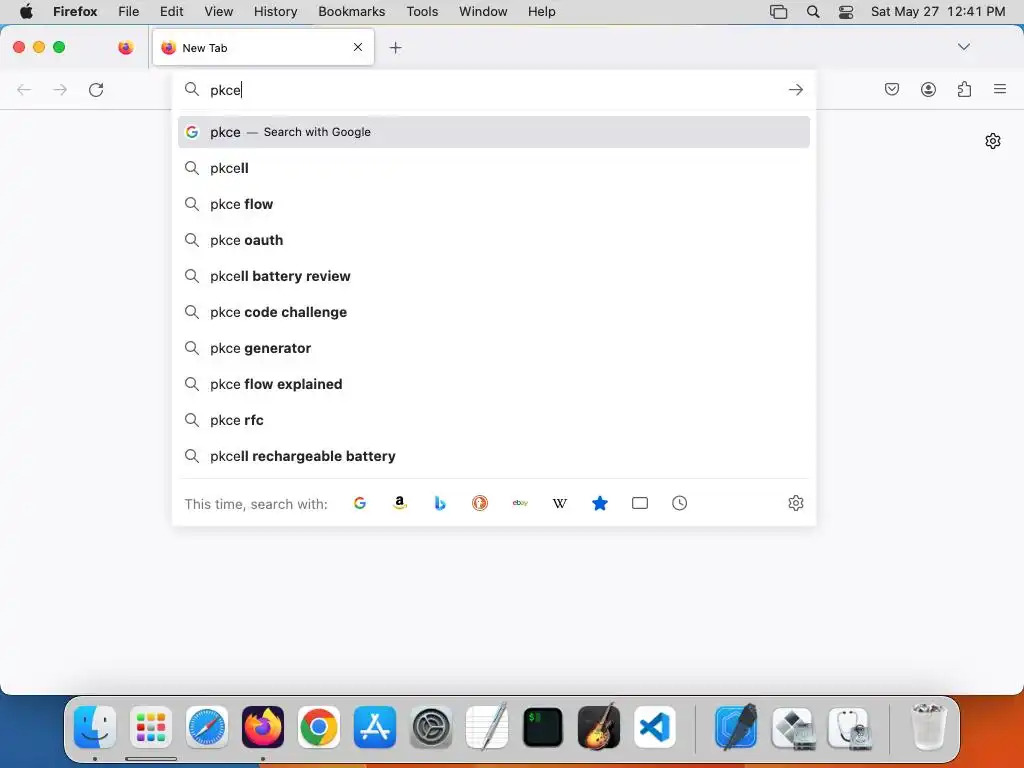
Task: Open Launchpad from the Dock
Action: click(x=151, y=727)
